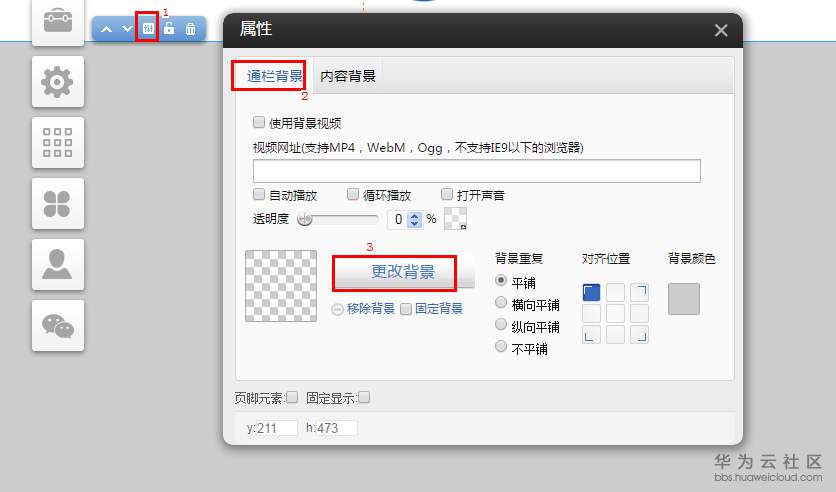Image resolution: width=836 pixels, height=492 pixels.
Task: Tick the 页脚元素 checkbox
Action: pos(292,397)
